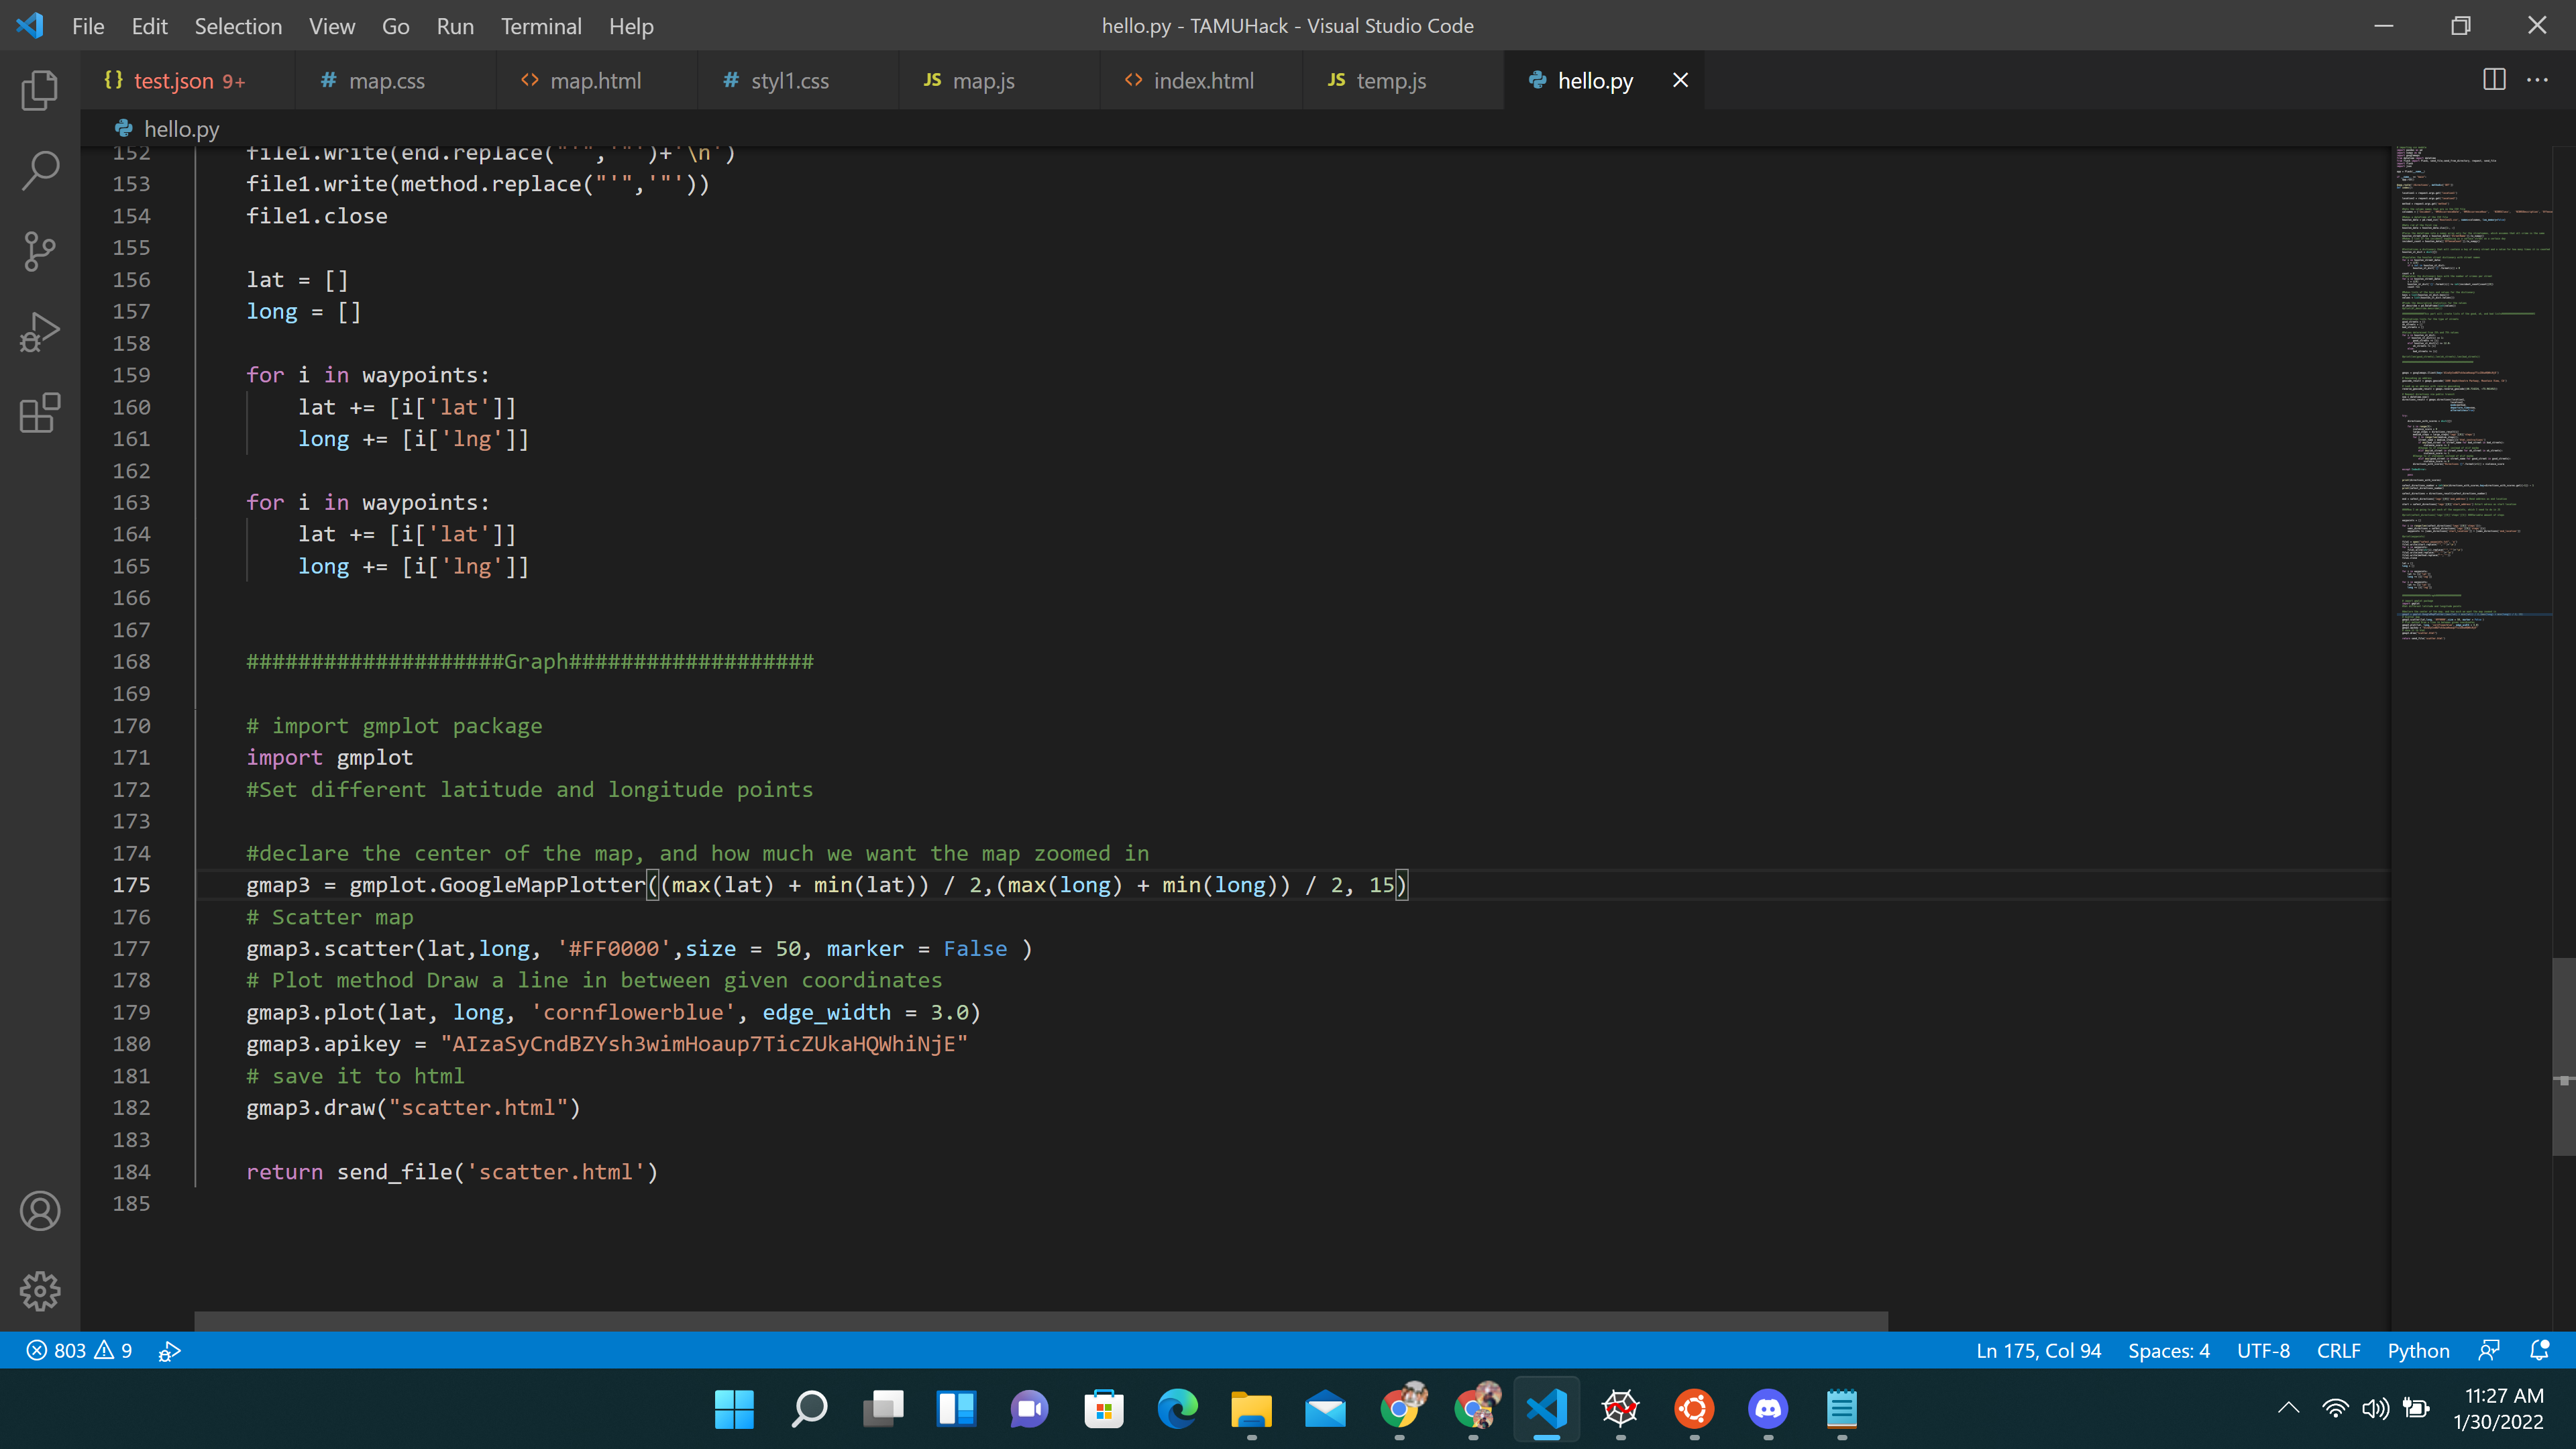This screenshot has width=2576, height=1449.
Task: Open the notifications bell in status bar
Action: point(2539,1350)
